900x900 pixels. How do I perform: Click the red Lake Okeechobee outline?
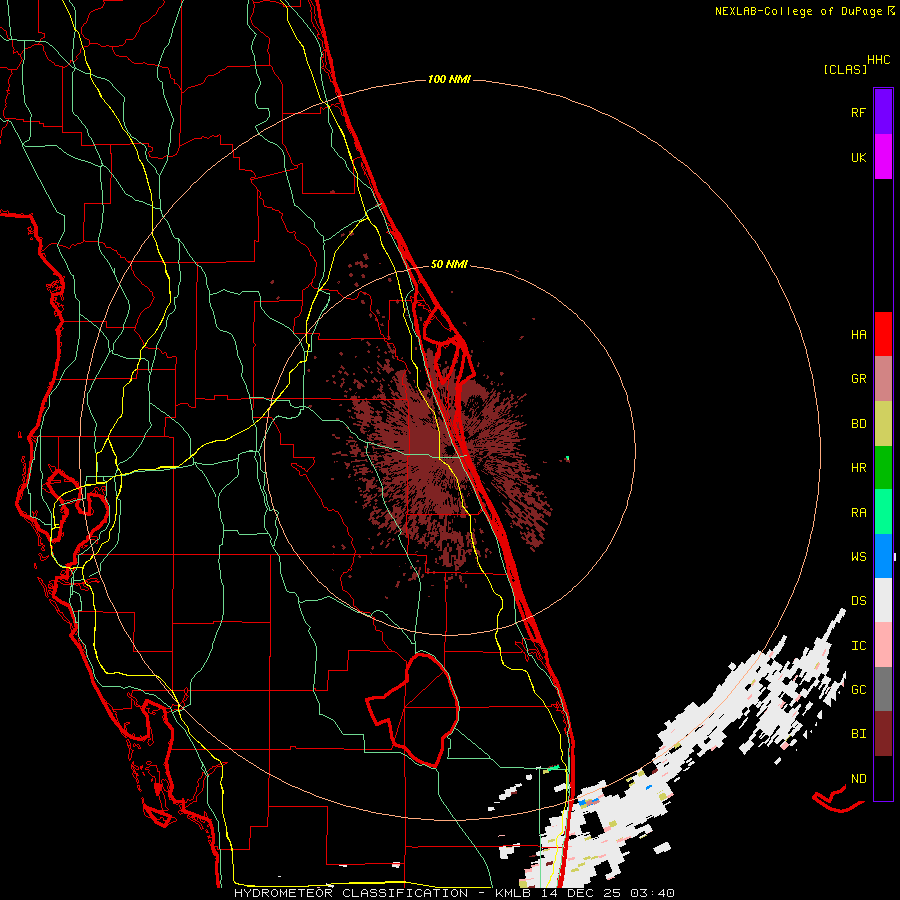coord(413,710)
